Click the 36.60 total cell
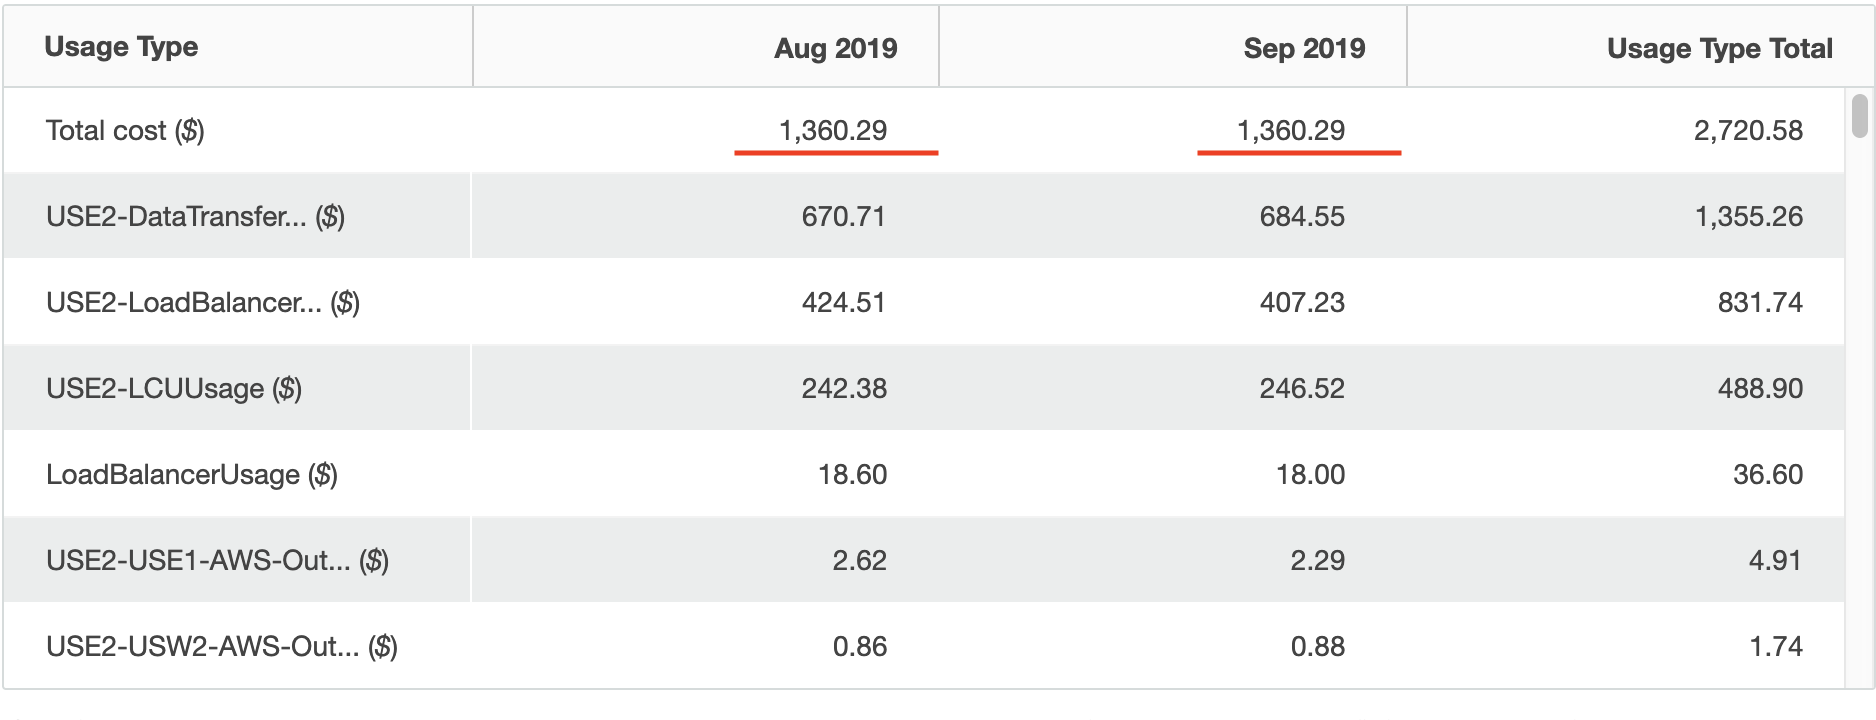 [1768, 475]
